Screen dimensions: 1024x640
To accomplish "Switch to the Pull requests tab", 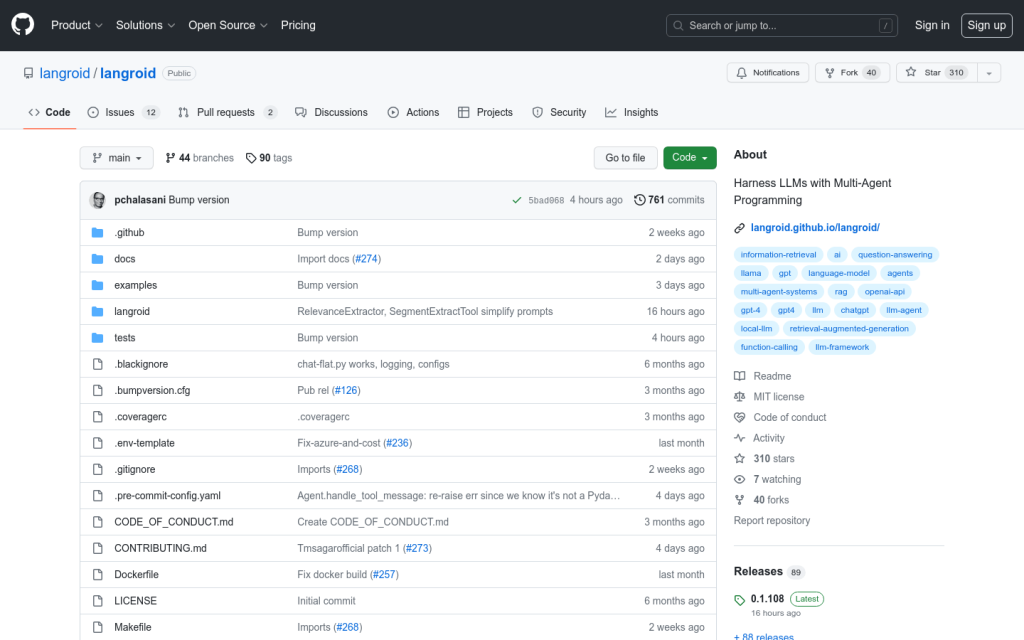I will [x=227, y=112].
